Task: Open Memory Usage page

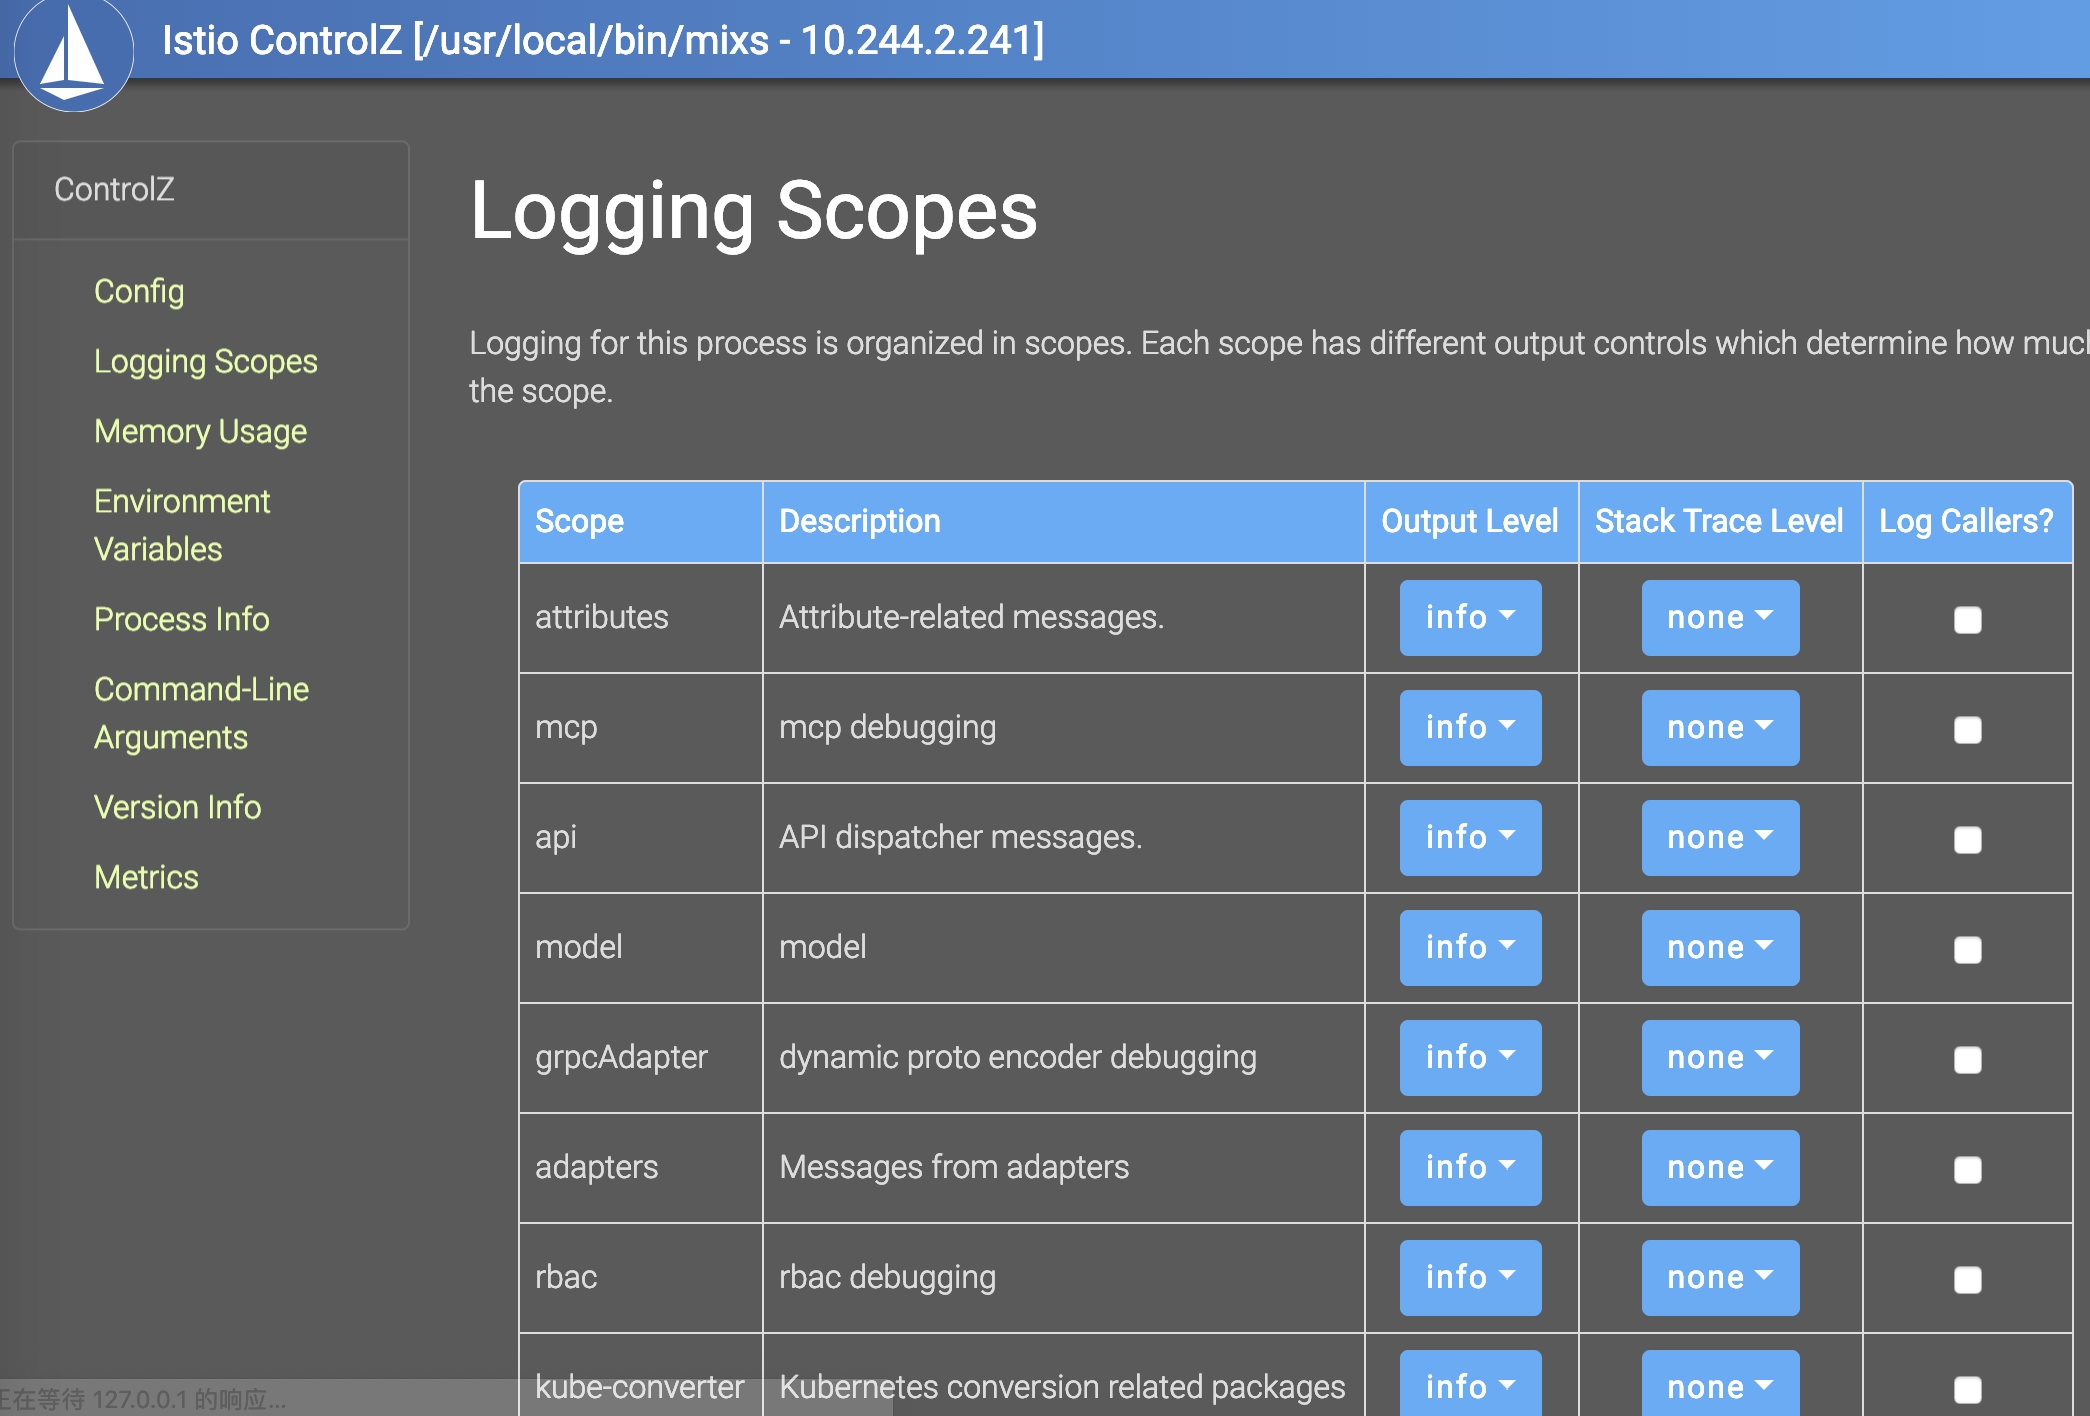Action: pos(200,431)
